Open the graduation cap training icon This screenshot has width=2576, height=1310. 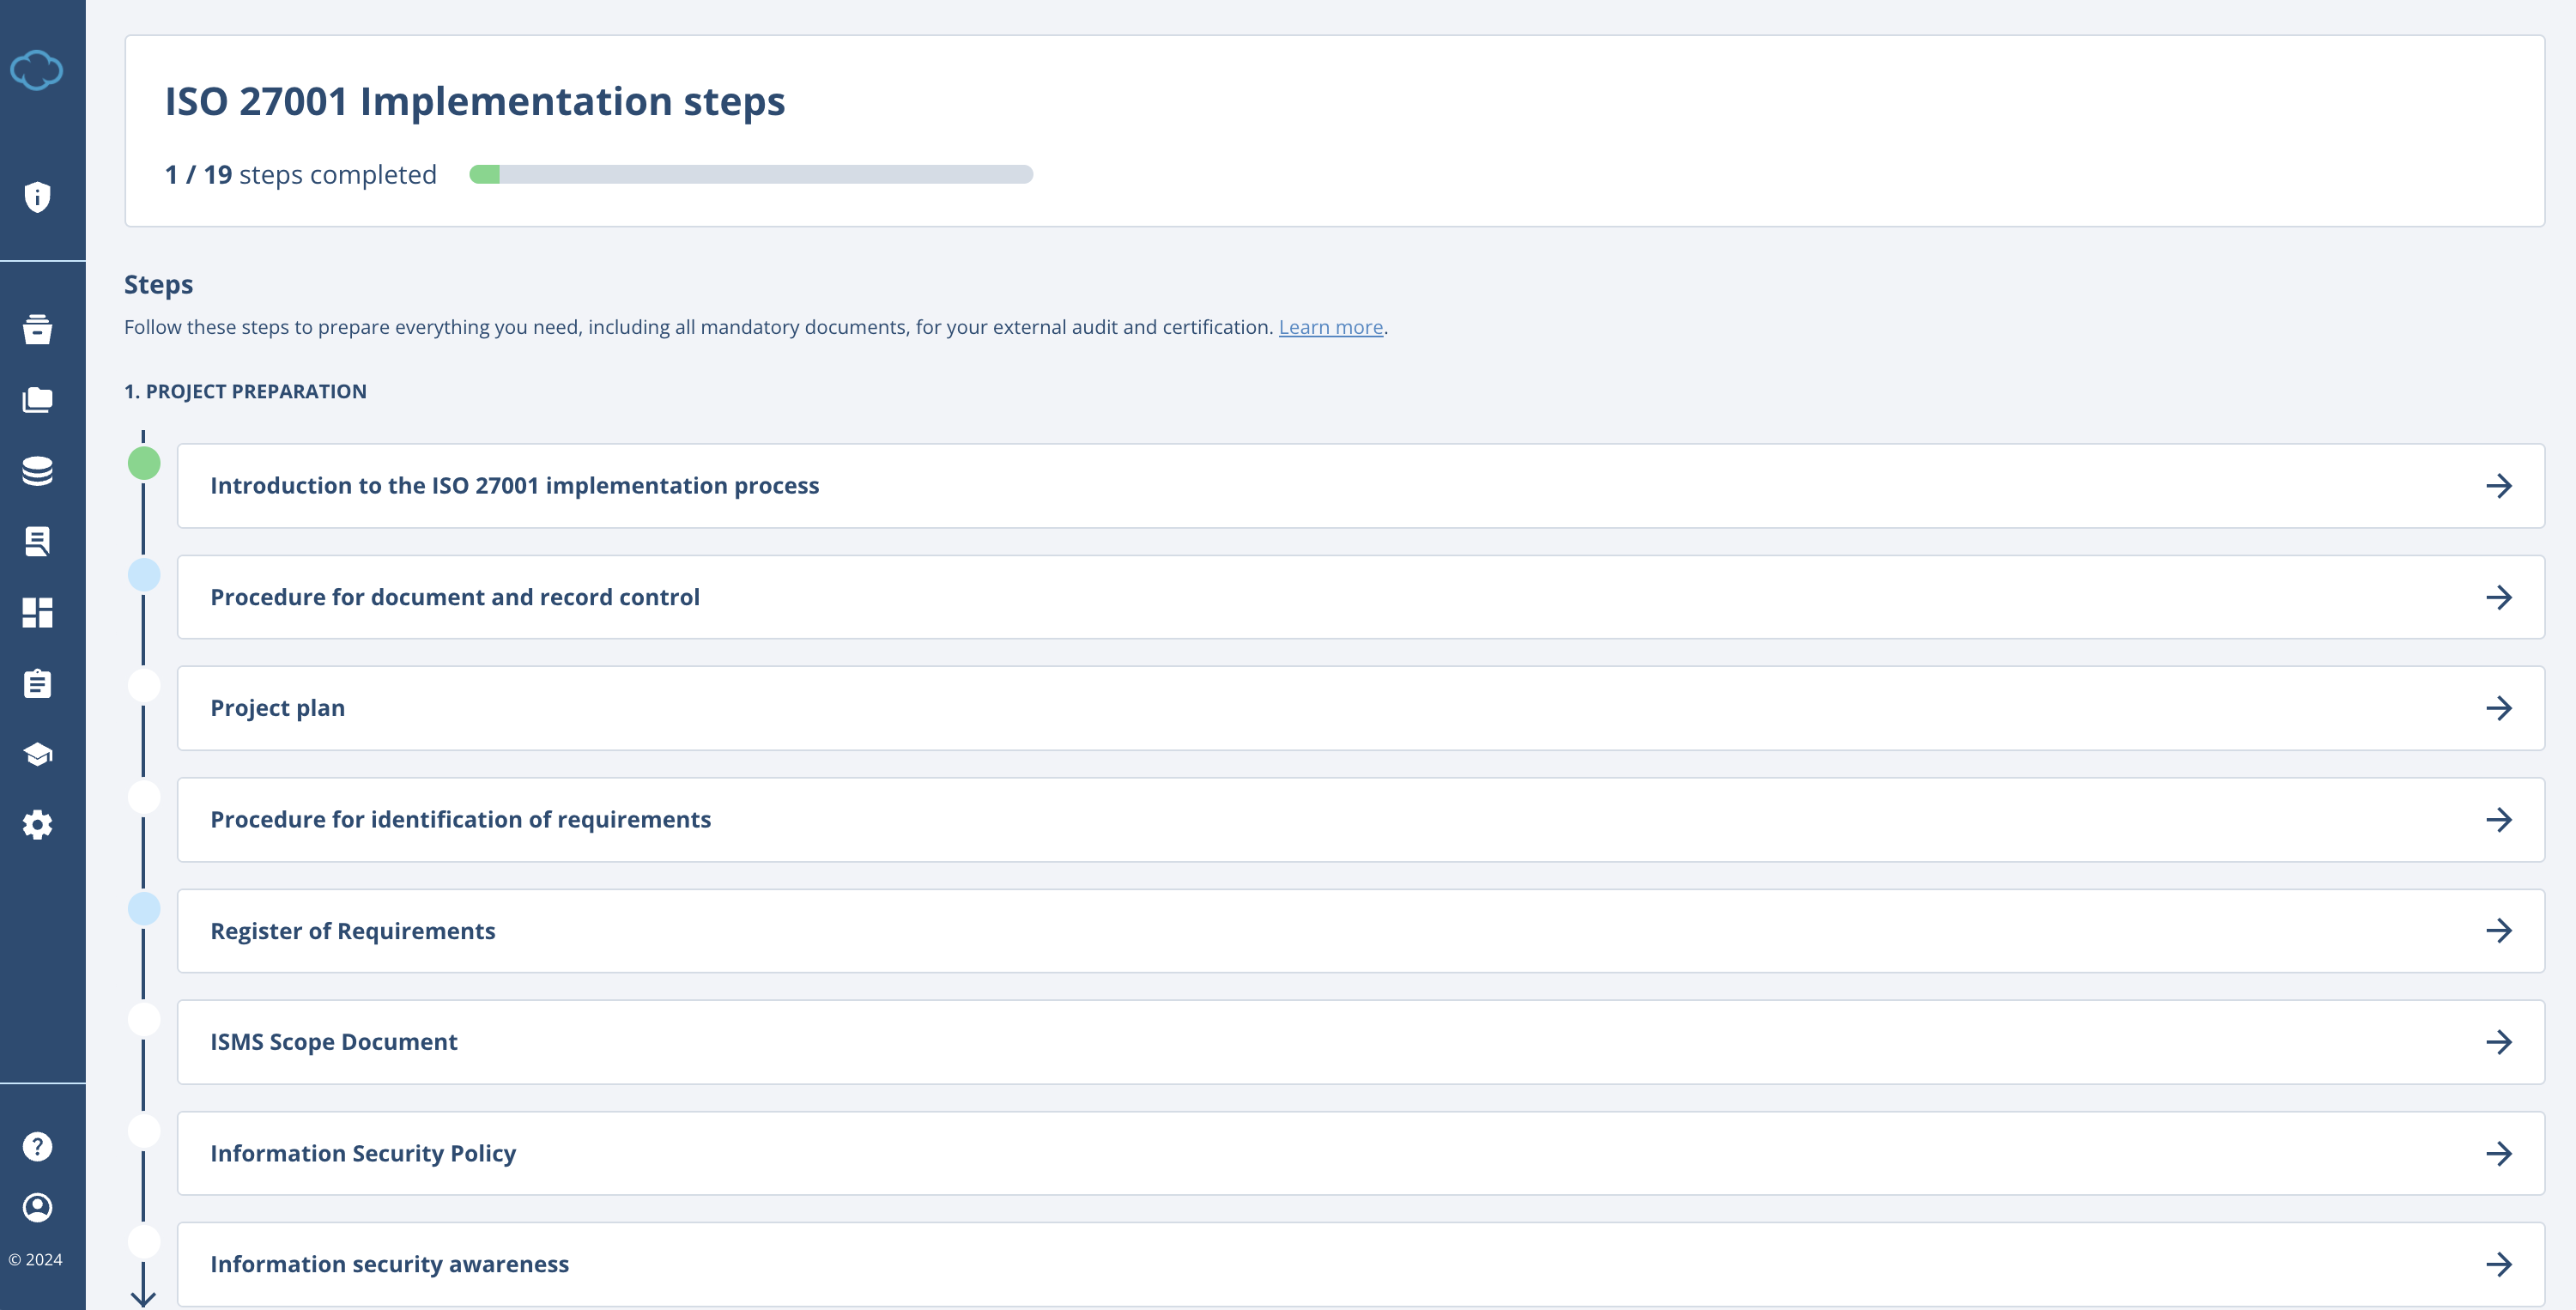click(37, 754)
